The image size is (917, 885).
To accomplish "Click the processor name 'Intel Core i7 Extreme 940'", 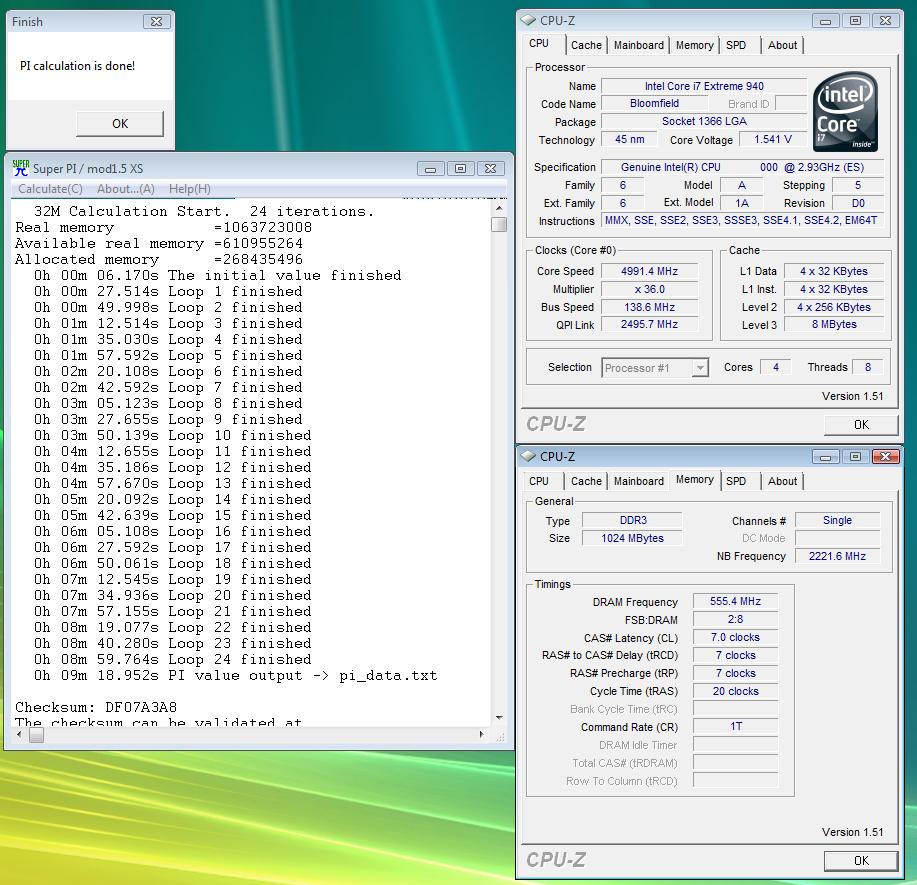I will (x=704, y=86).
